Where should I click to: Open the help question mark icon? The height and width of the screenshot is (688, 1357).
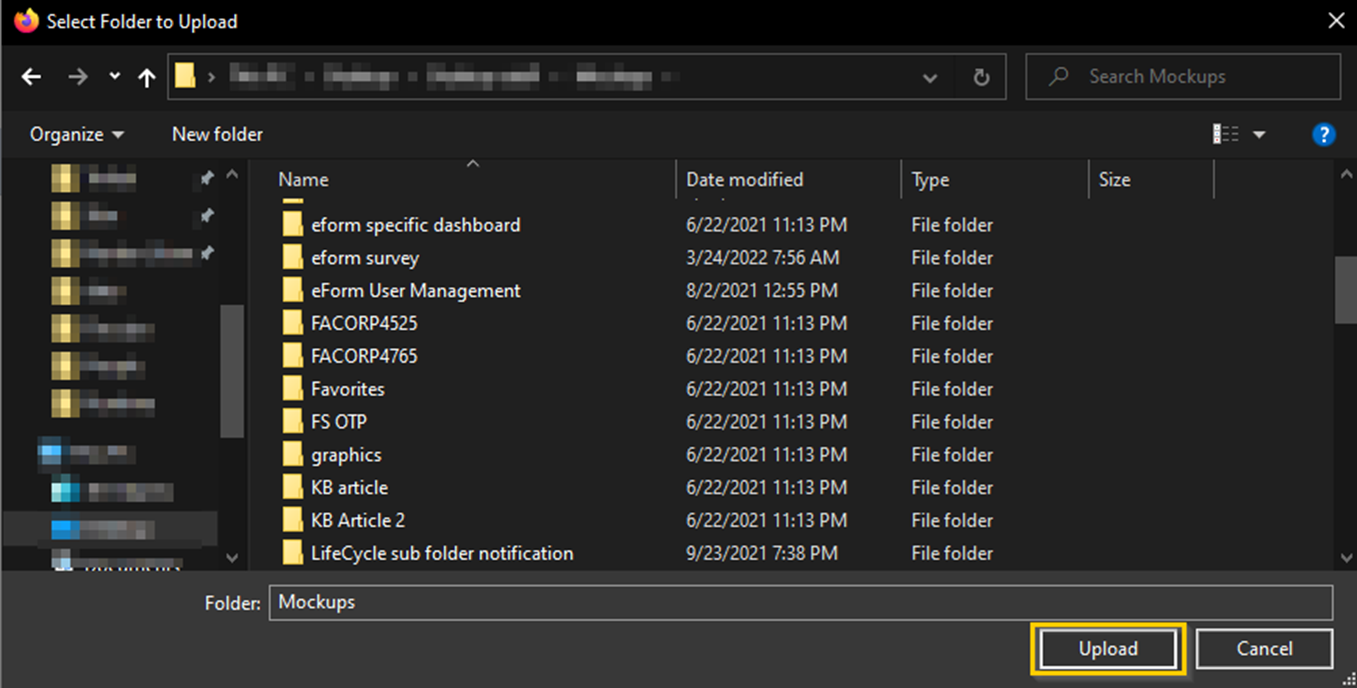click(x=1323, y=134)
